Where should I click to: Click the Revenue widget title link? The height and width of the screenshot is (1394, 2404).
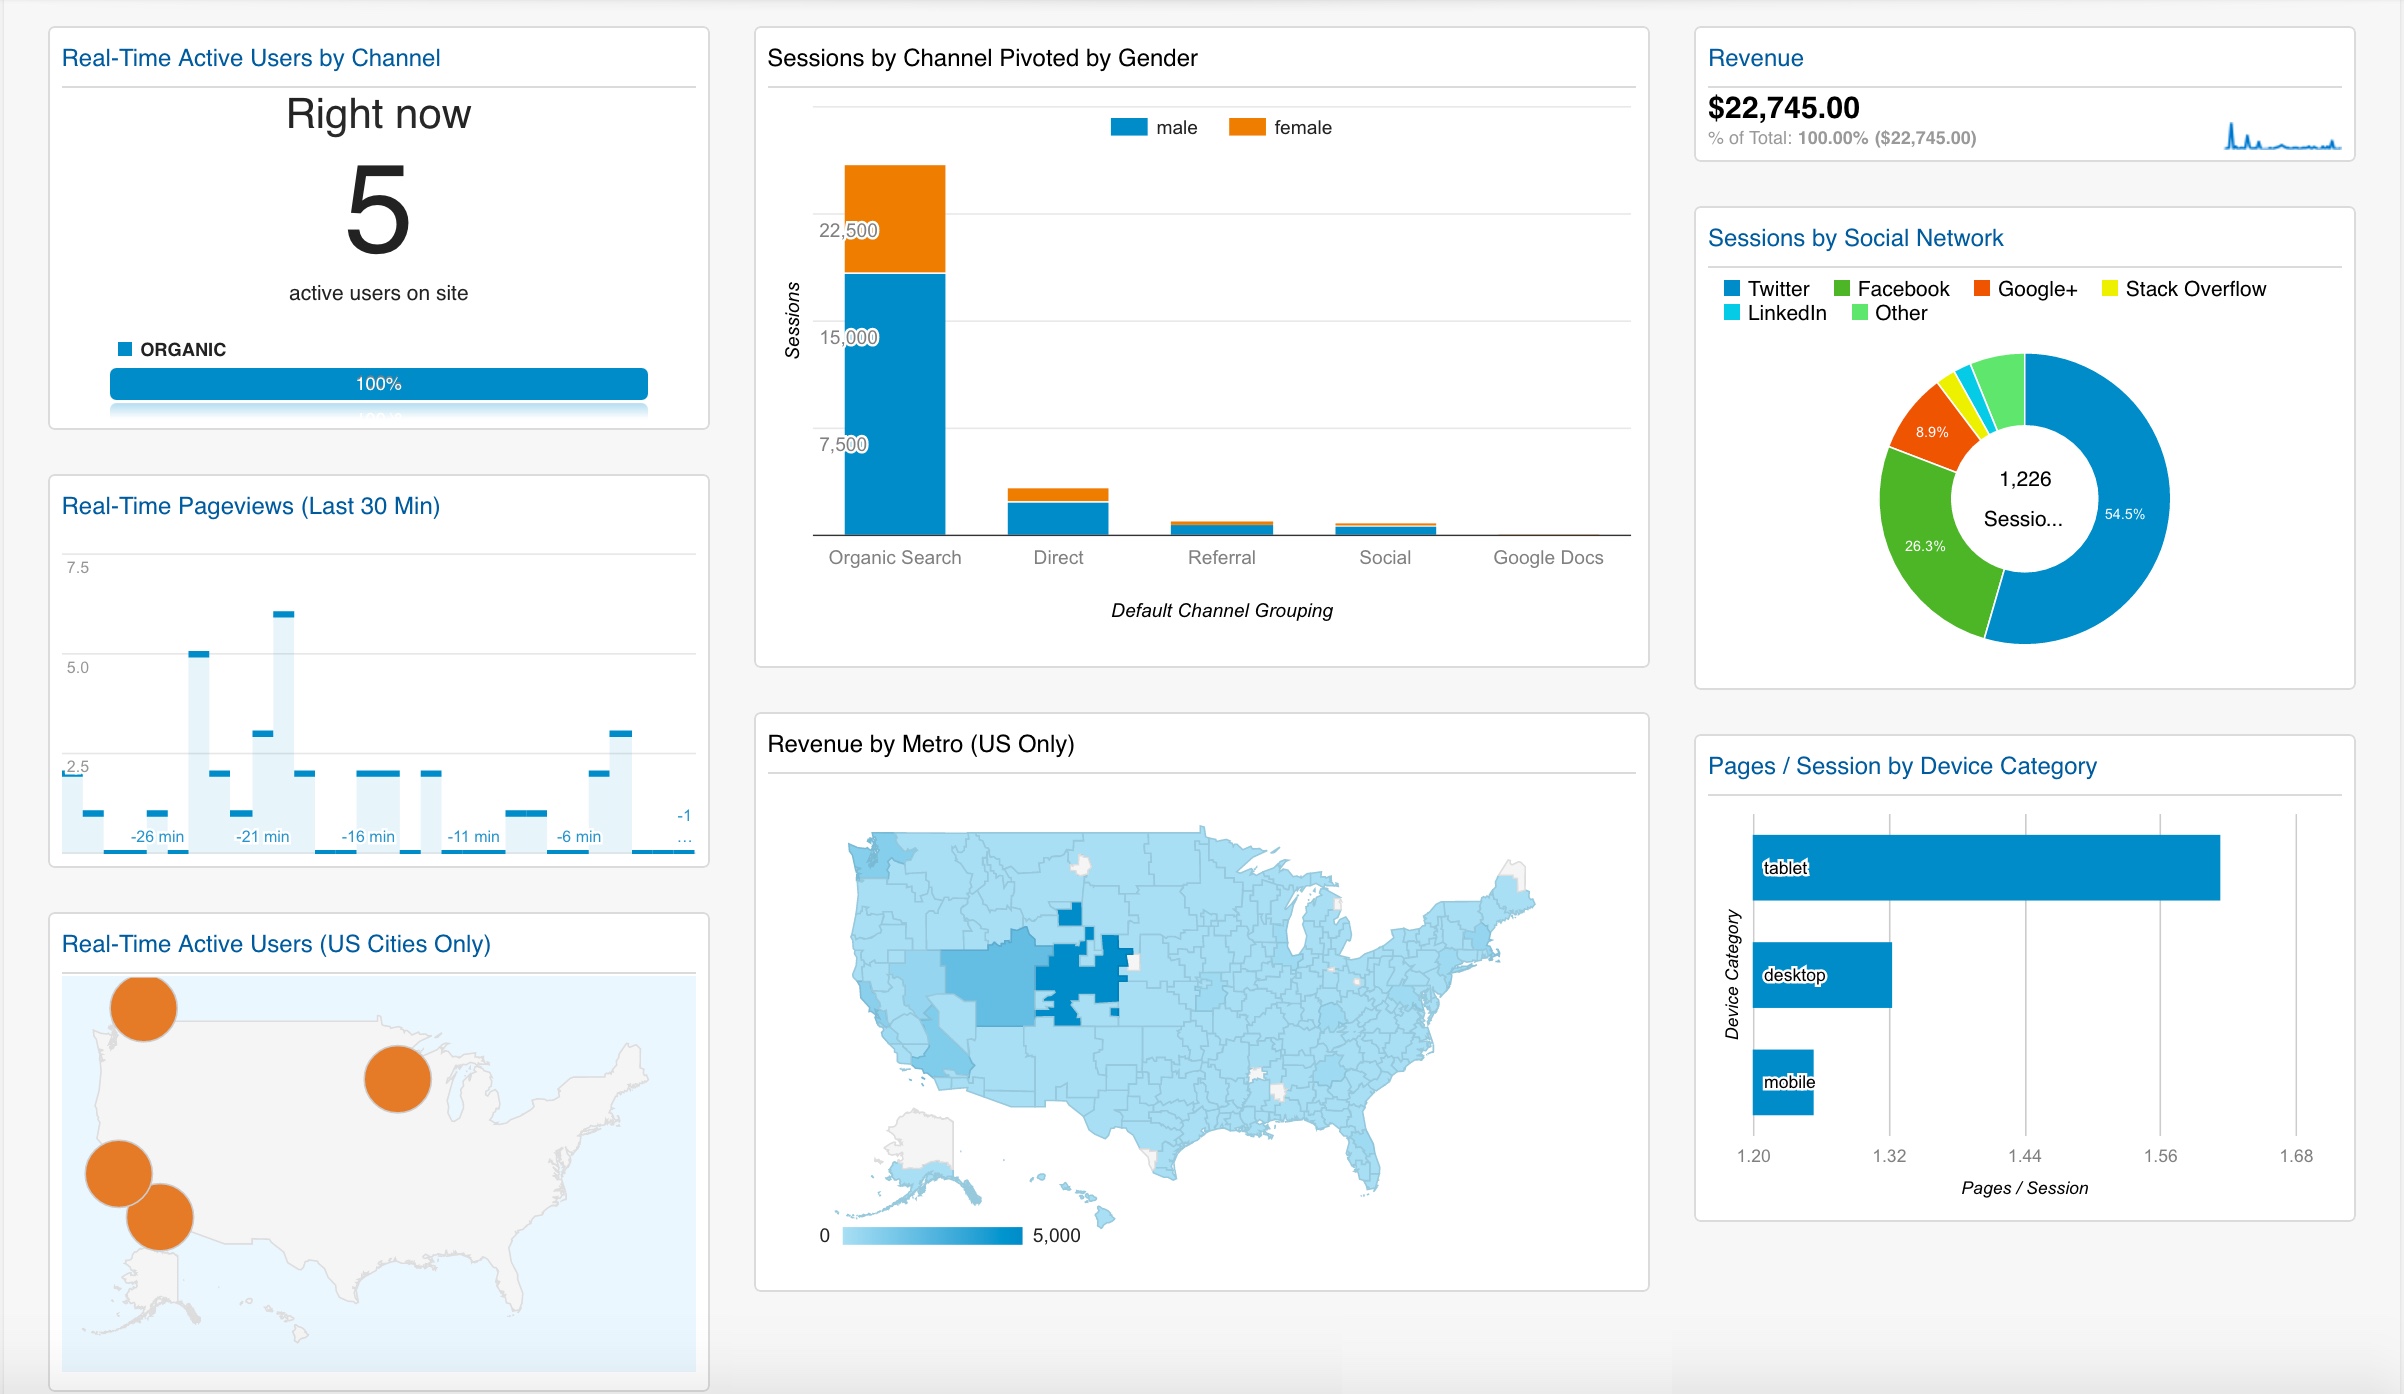click(1755, 58)
